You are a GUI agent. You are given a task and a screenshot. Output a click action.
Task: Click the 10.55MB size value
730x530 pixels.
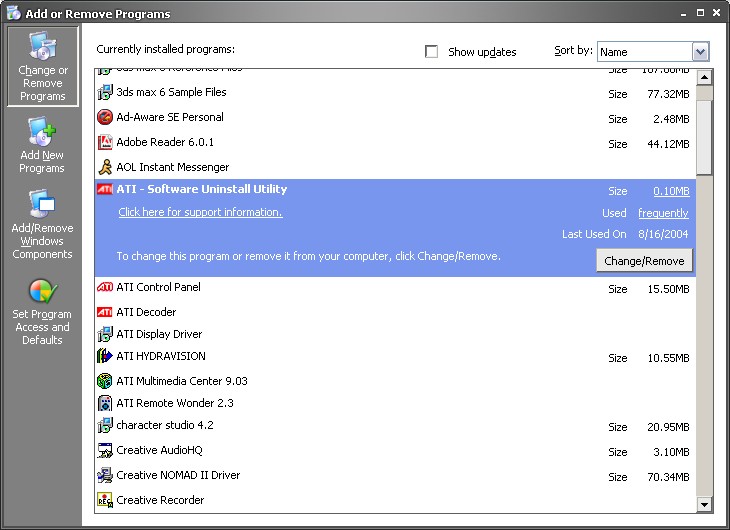[x=668, y=358]
